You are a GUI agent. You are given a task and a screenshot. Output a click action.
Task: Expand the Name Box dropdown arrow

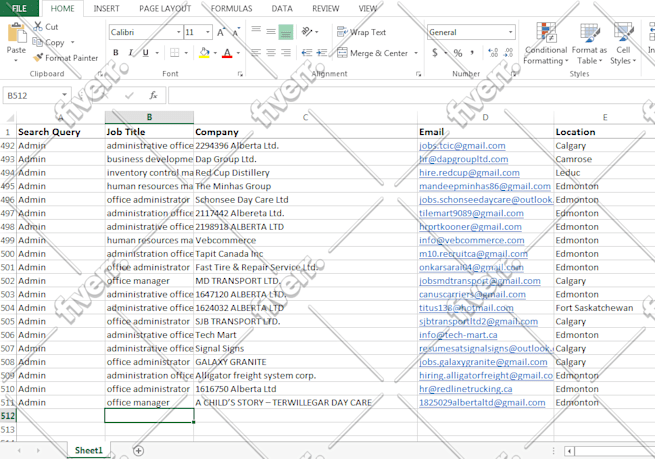[64, 95]
